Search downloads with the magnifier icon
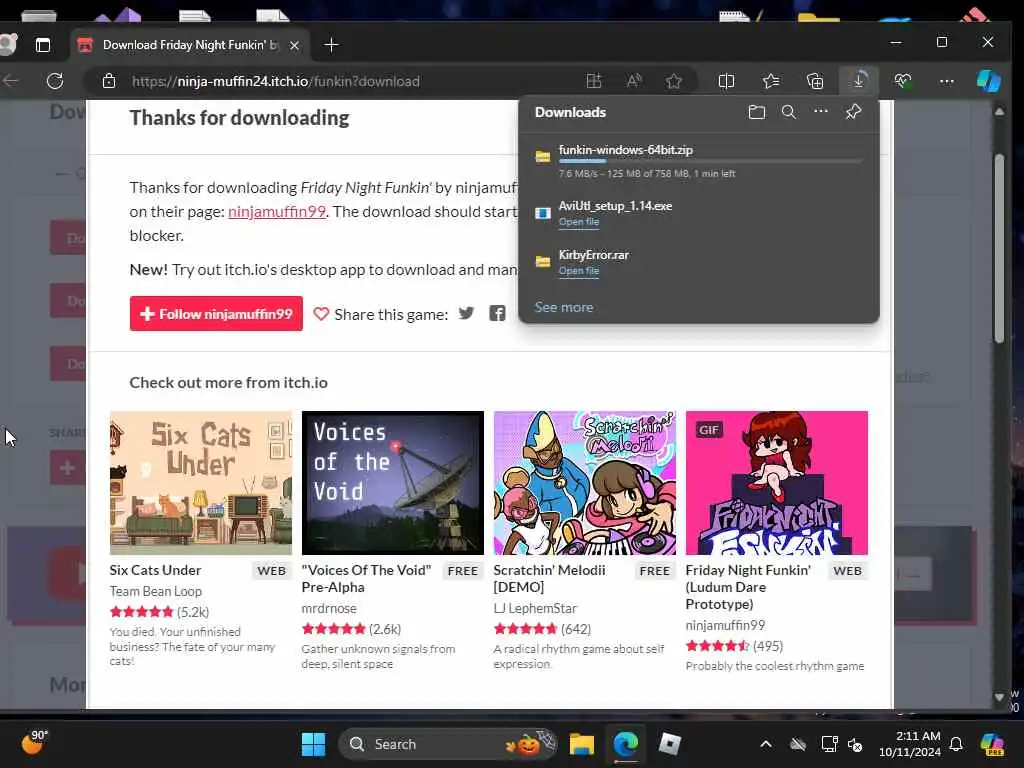Image resolution: width=1024 pixels, height=768 pixels. click(x=789, y=112)
